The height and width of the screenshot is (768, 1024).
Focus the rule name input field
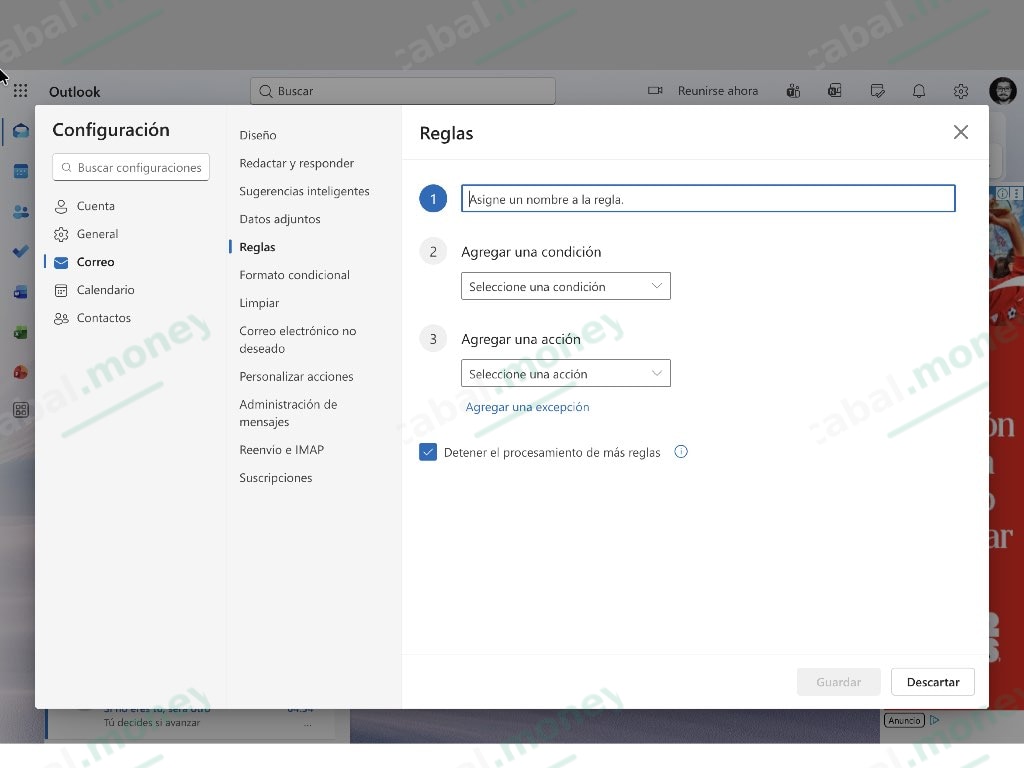click(x=707, y=198)
